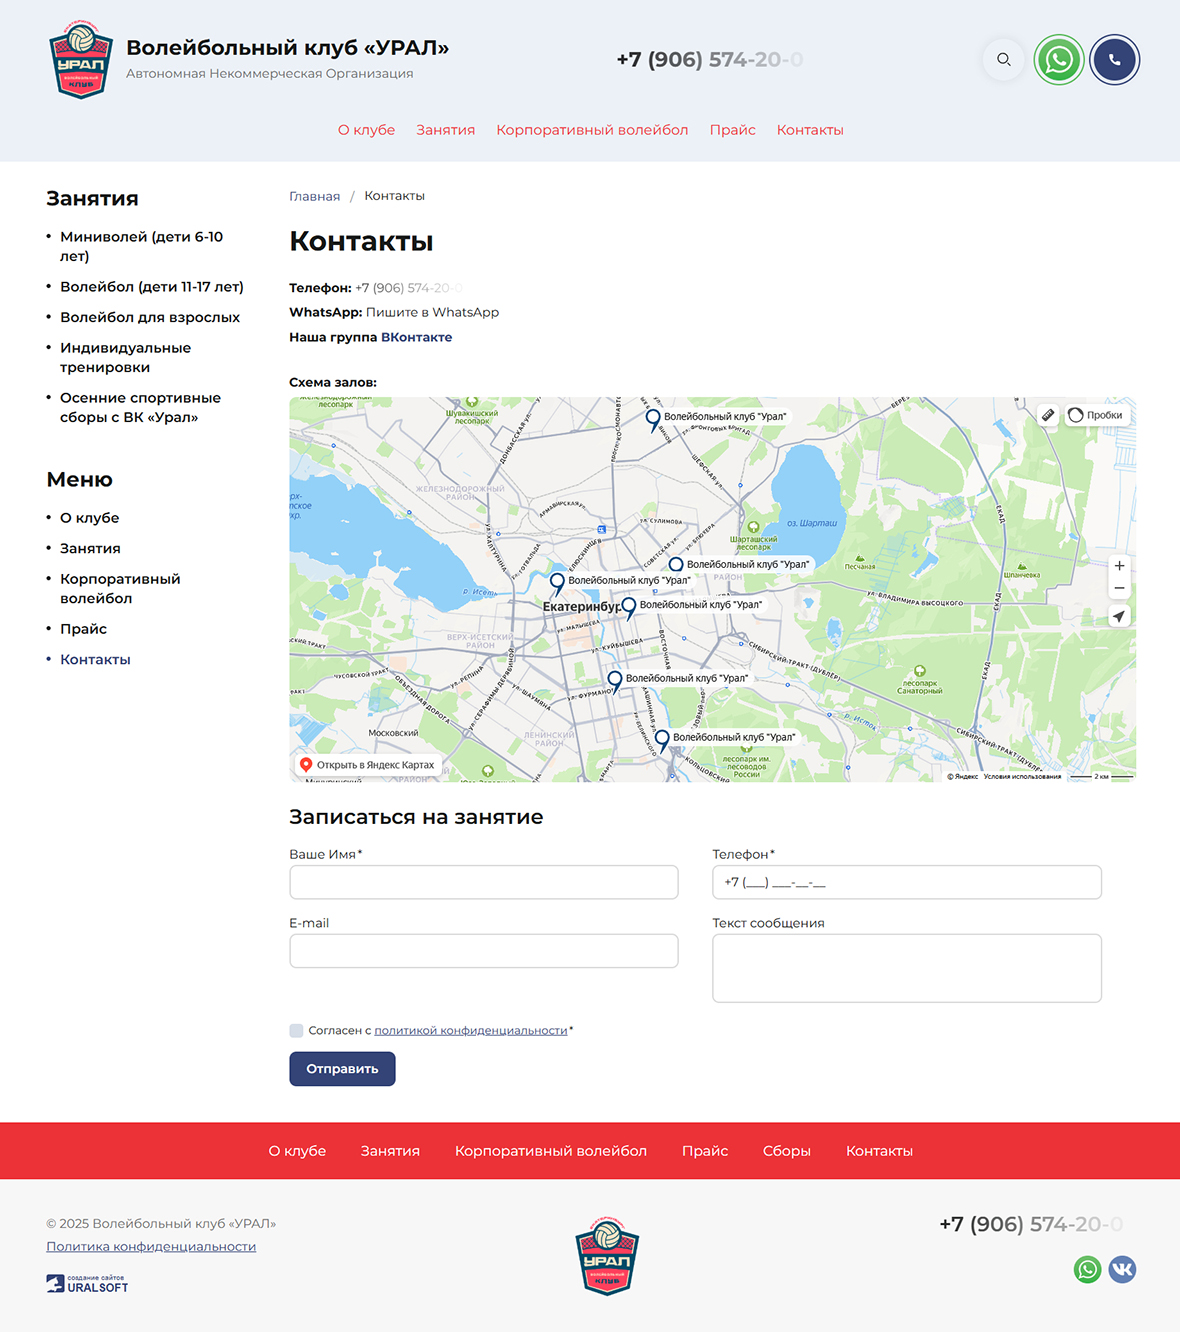Screen dimensions: 1180x1332
Task: Go to Главная breadcrumb link
Action: (314, 197)
